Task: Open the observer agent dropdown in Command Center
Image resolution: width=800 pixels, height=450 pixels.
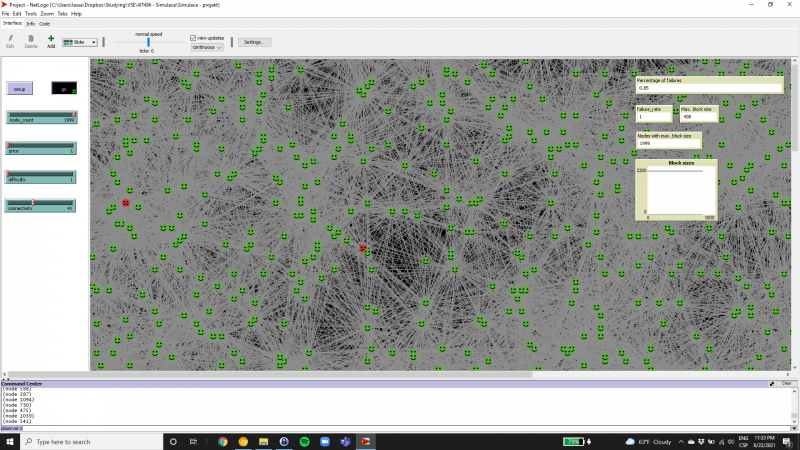Action: [14, 428]
